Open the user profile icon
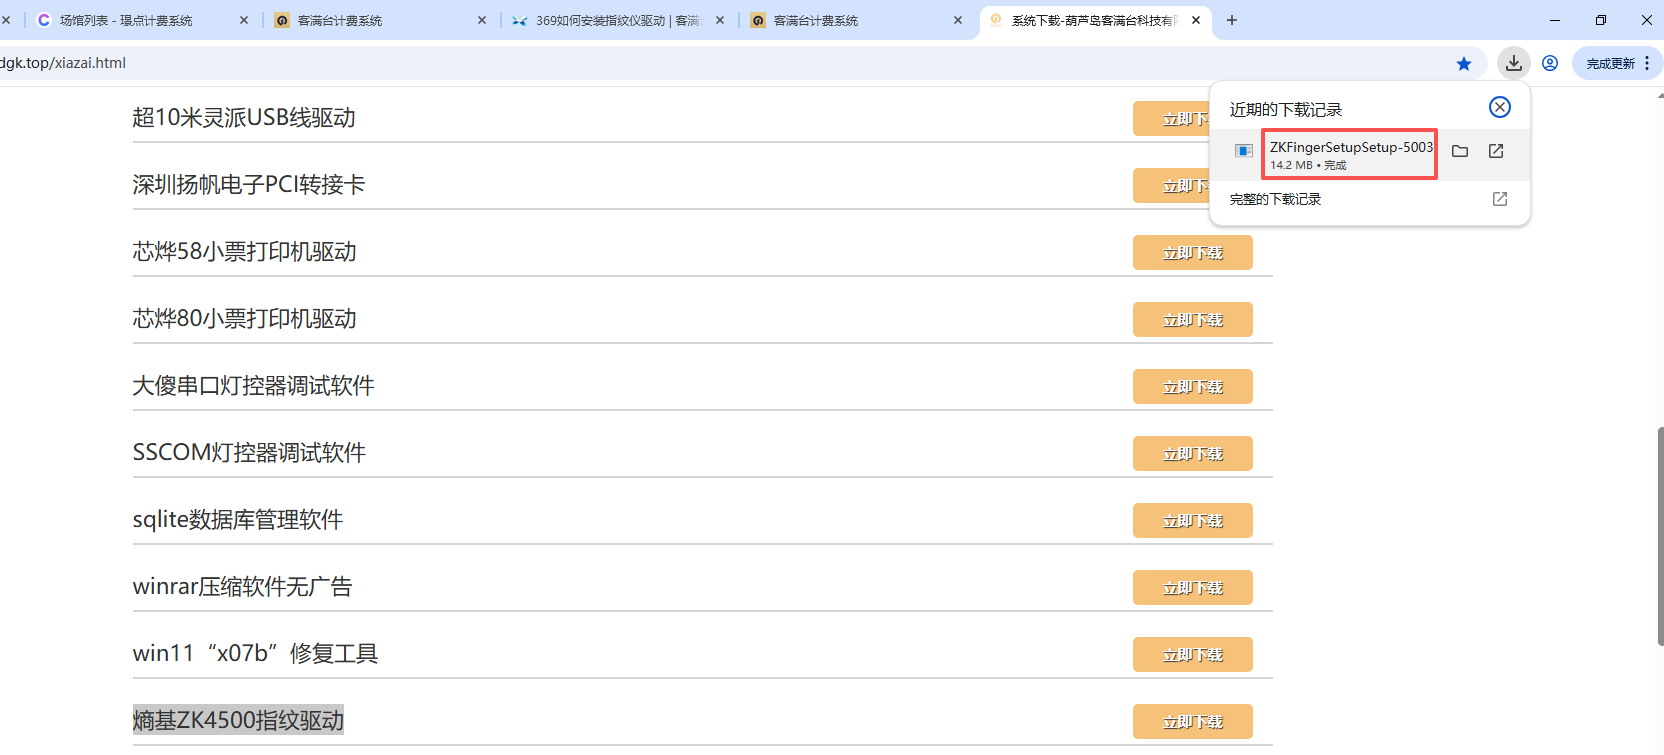1664x755 pixels. [1550, 63]
